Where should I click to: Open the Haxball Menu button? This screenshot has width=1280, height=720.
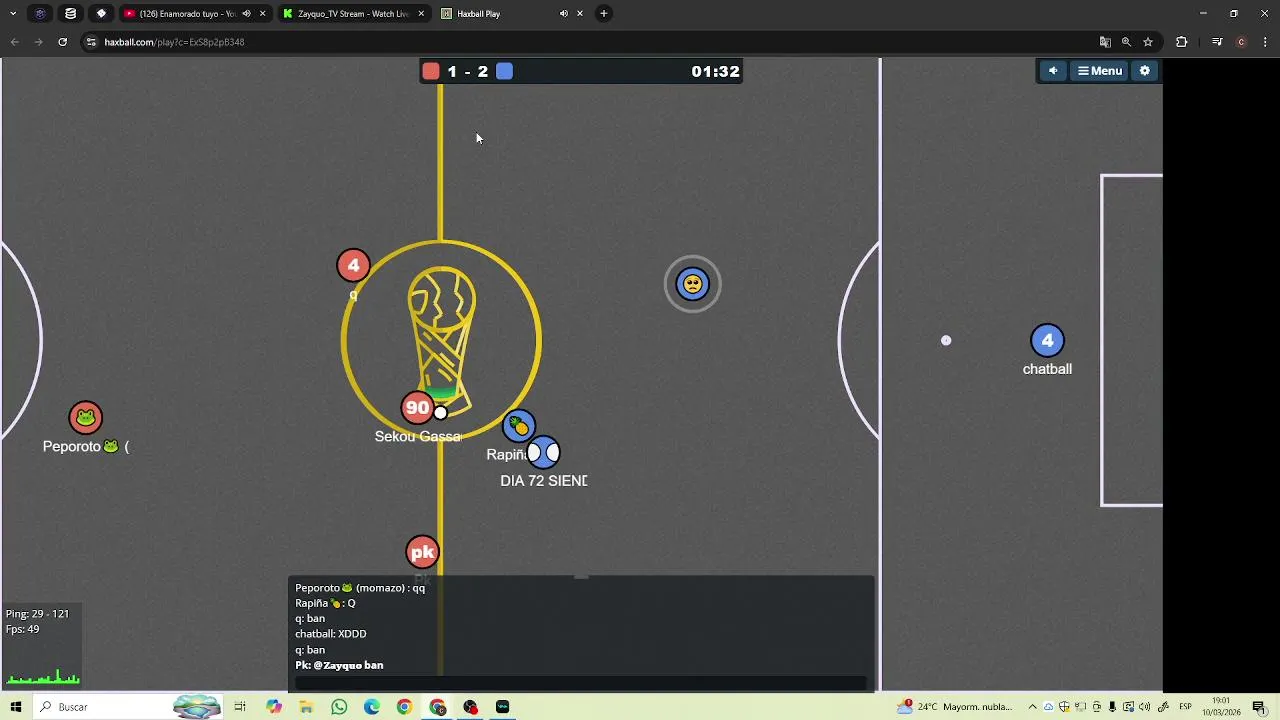tap(1100, 71)
